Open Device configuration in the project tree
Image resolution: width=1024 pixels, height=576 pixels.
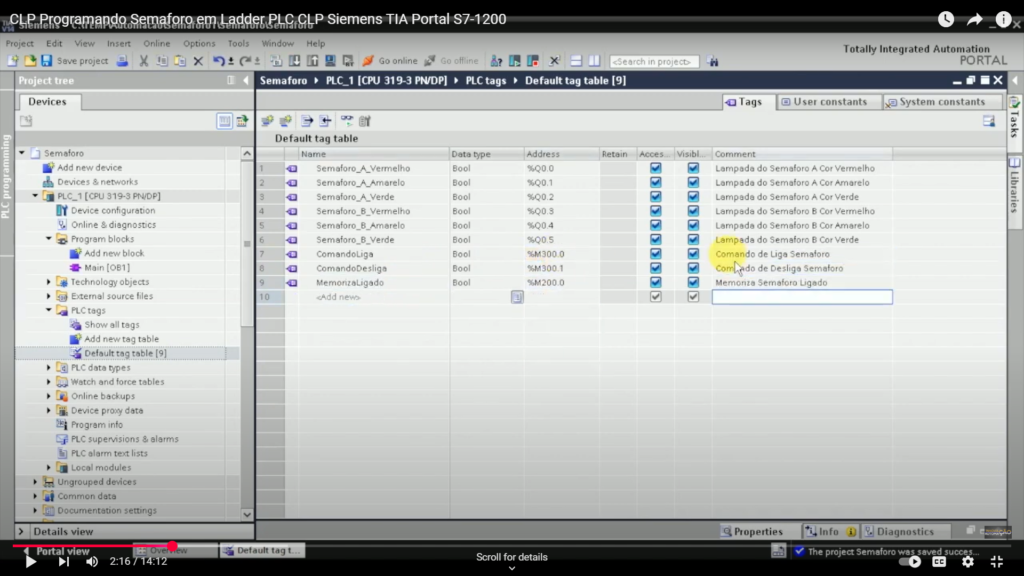click(113, 210)
